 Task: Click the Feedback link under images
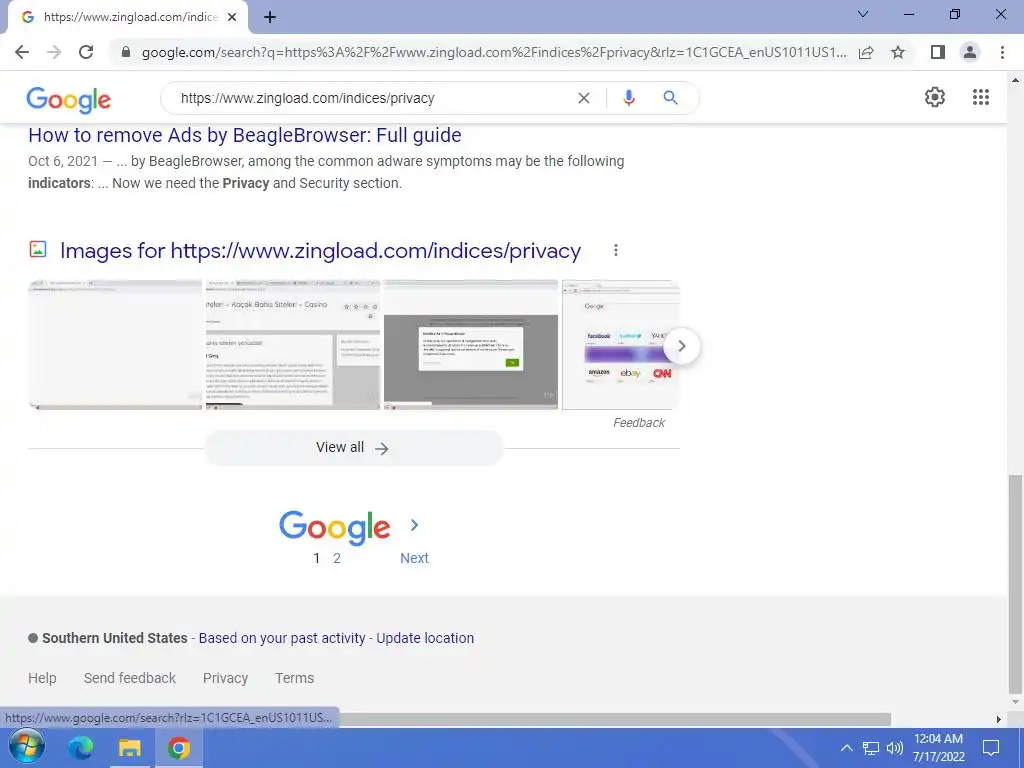click(639, 423)
